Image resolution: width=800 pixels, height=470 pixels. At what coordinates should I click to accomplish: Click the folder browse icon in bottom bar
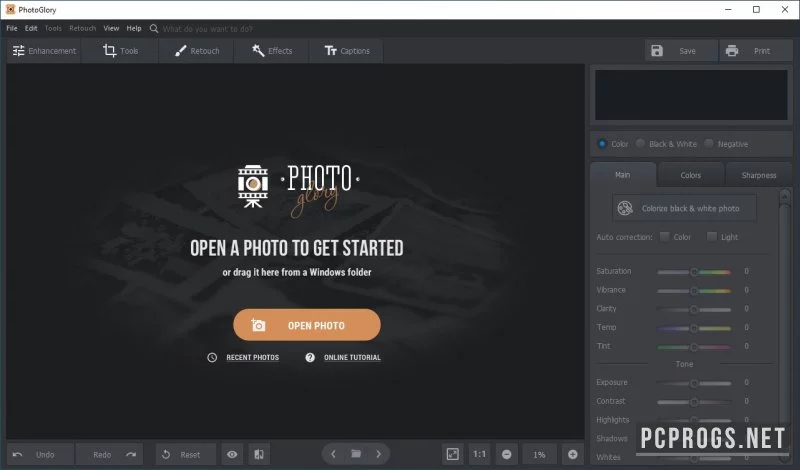click(356, 454)
